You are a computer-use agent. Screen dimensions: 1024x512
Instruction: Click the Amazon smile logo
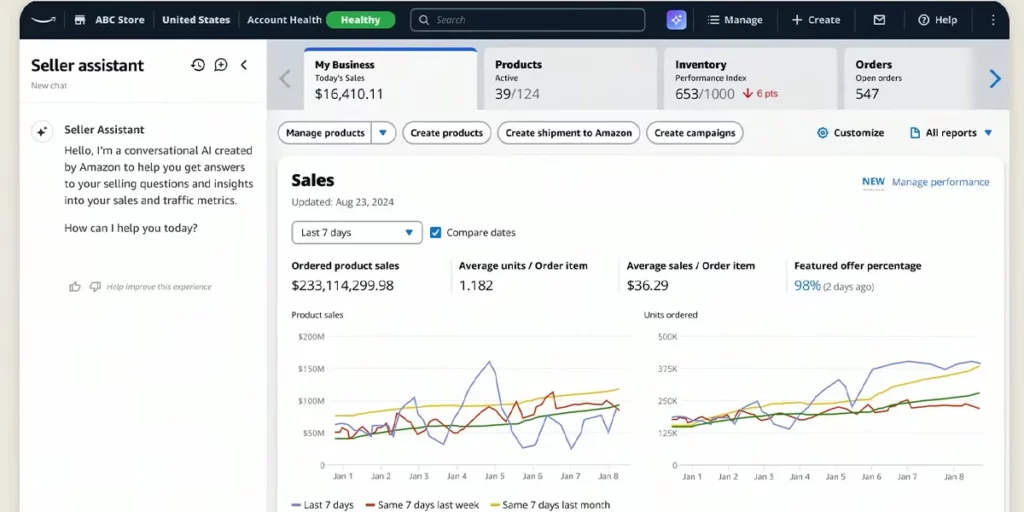(x=43, y=19)
